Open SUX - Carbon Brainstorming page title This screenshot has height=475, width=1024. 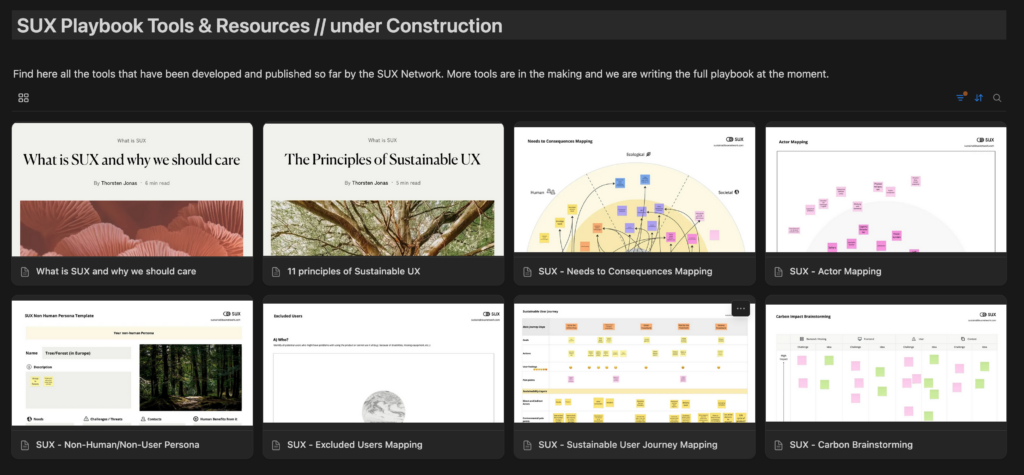pyautogui.click(x=851, y=445)
